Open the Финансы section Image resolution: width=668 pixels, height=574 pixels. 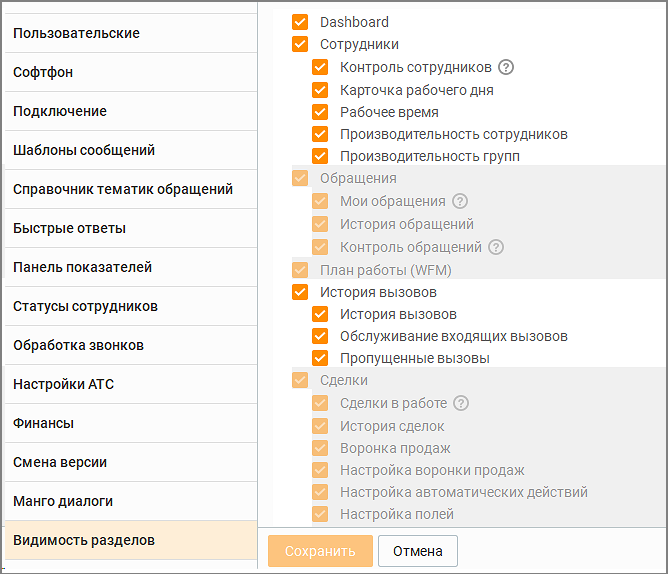(x=131, y=423)
